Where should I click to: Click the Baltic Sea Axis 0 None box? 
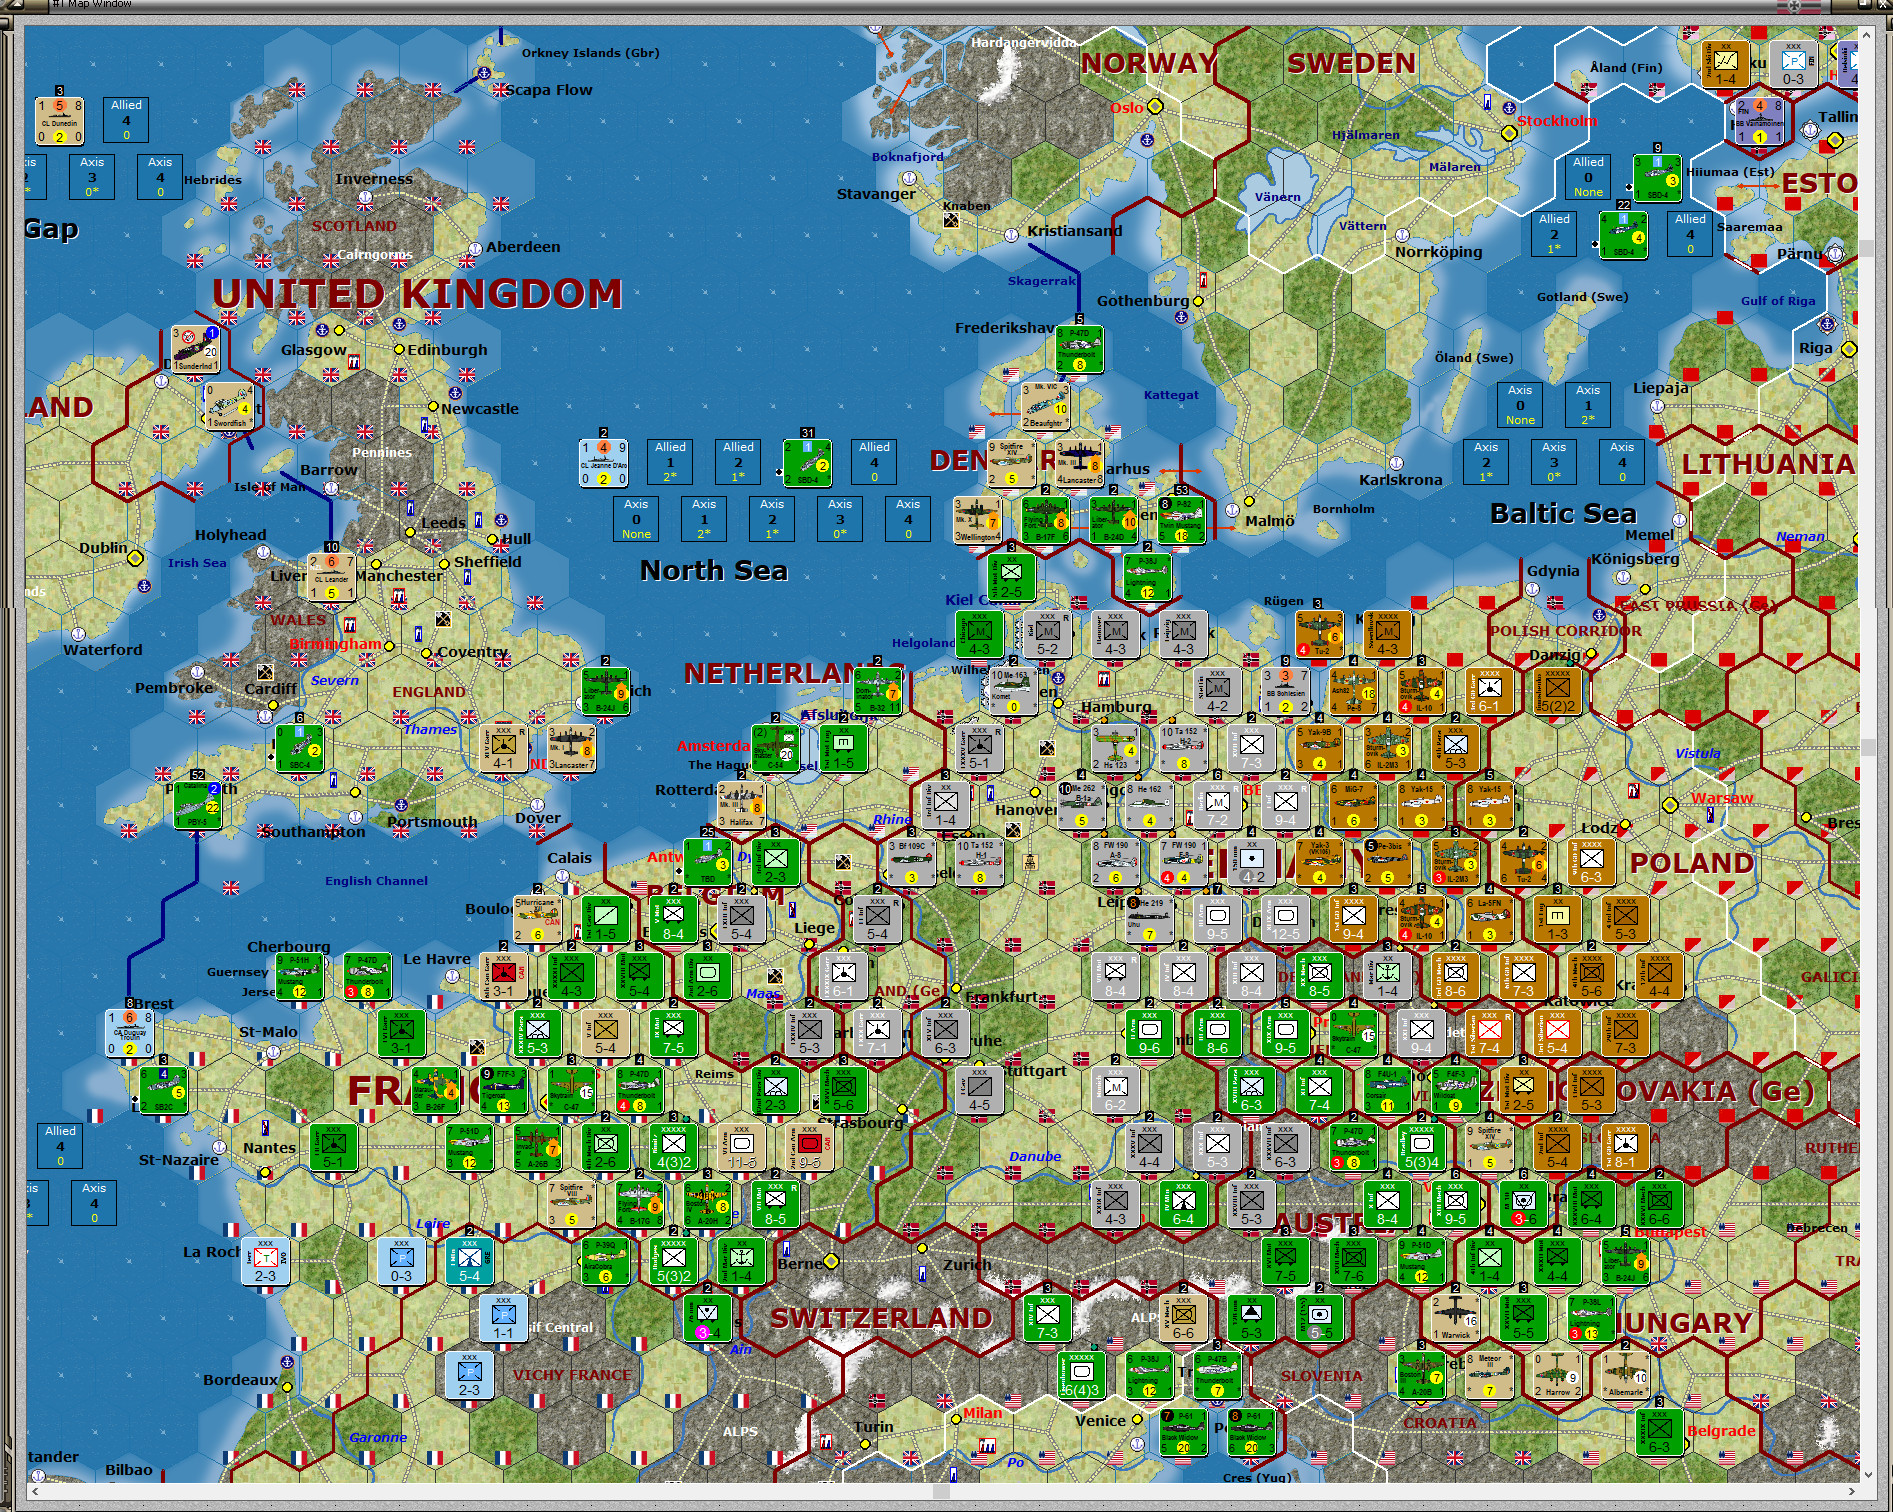pos(1520,405)
